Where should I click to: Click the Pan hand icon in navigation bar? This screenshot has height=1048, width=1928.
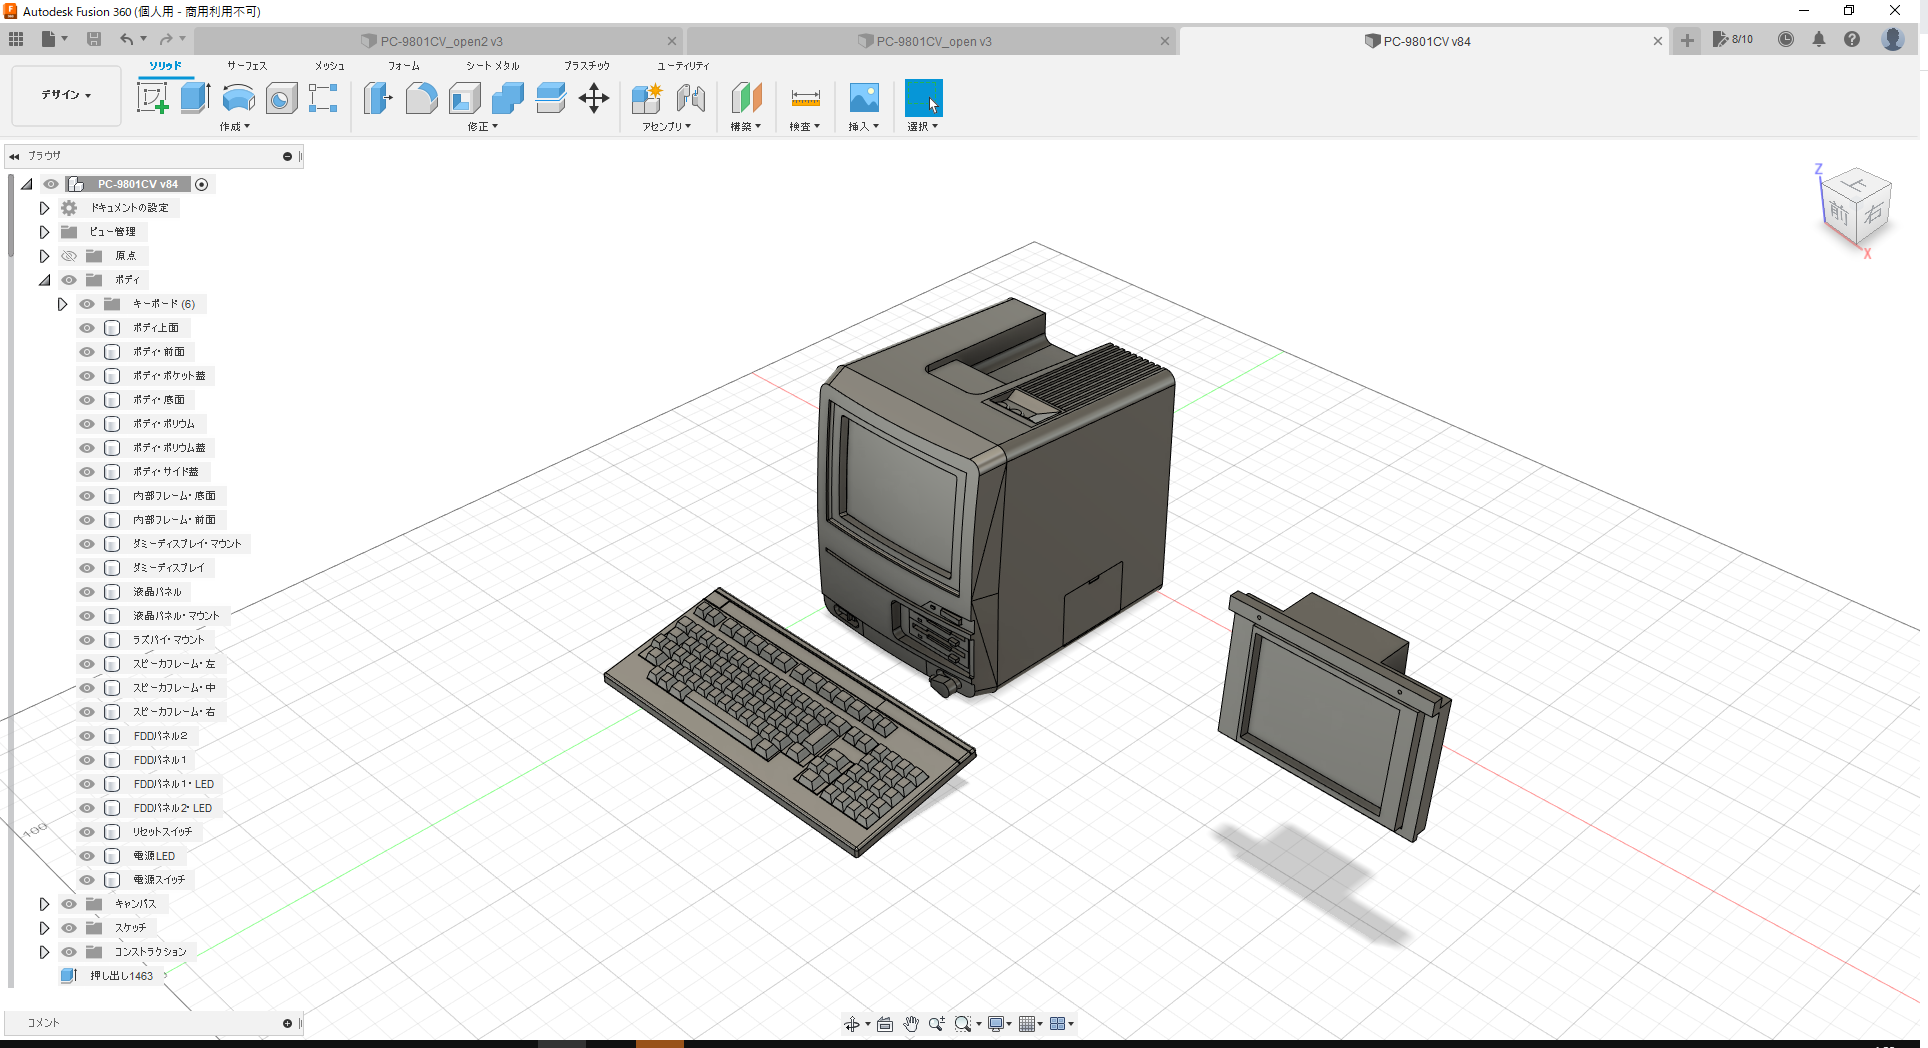click(x=911, y=1023)
